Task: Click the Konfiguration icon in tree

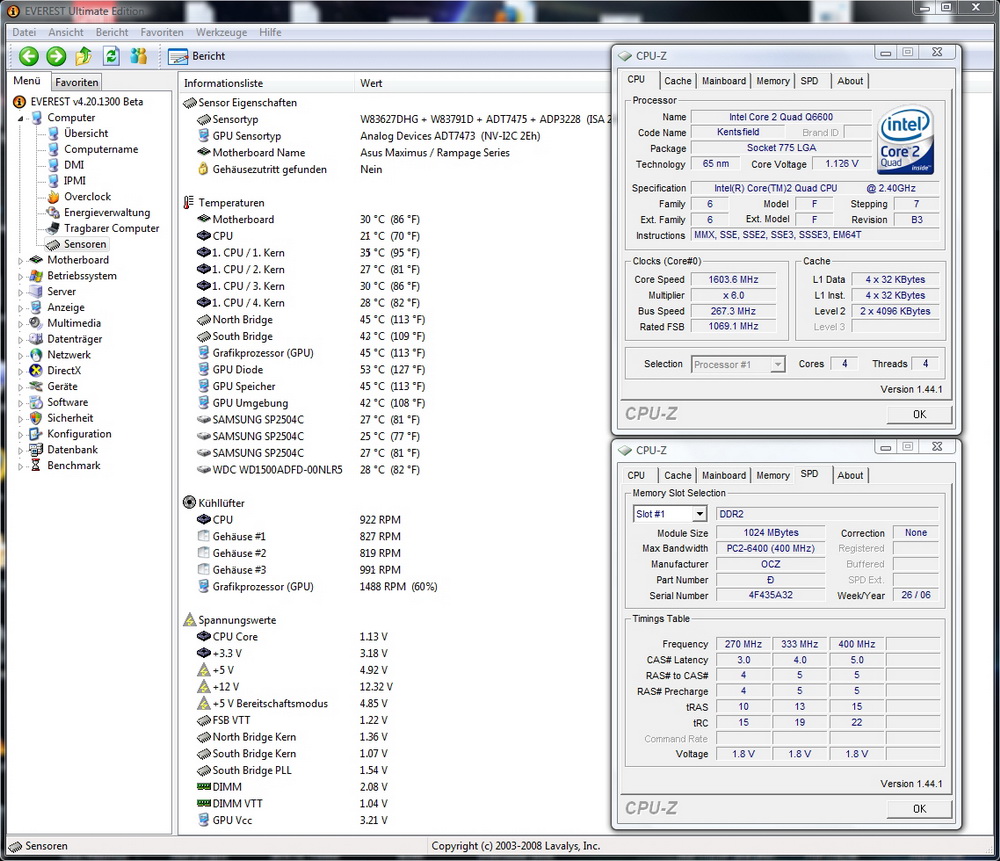Action: tap(36, 434)
